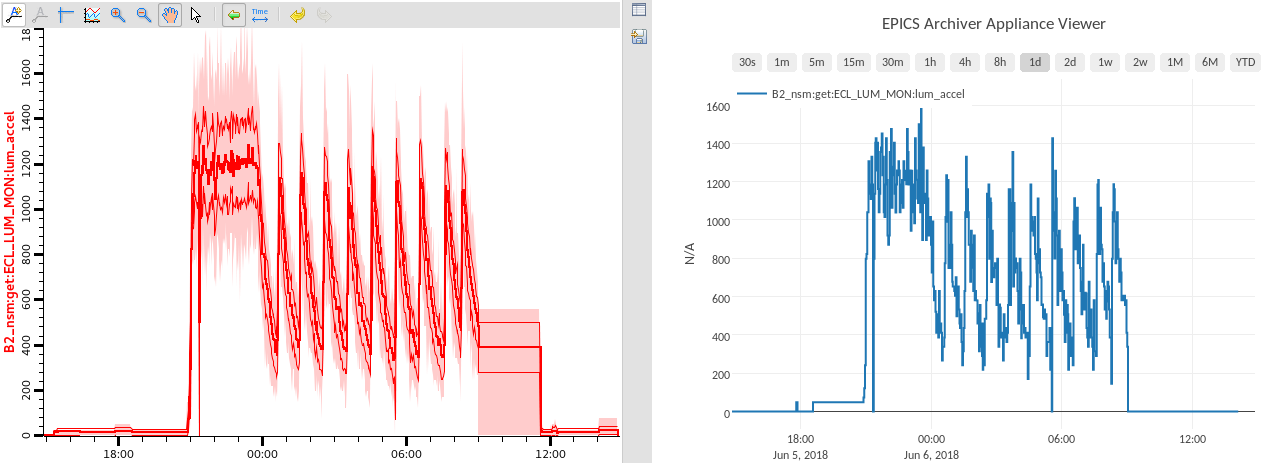Click the stagger axes chart icon
Viewport: 1265px width, 463px height.
[92, 15]
